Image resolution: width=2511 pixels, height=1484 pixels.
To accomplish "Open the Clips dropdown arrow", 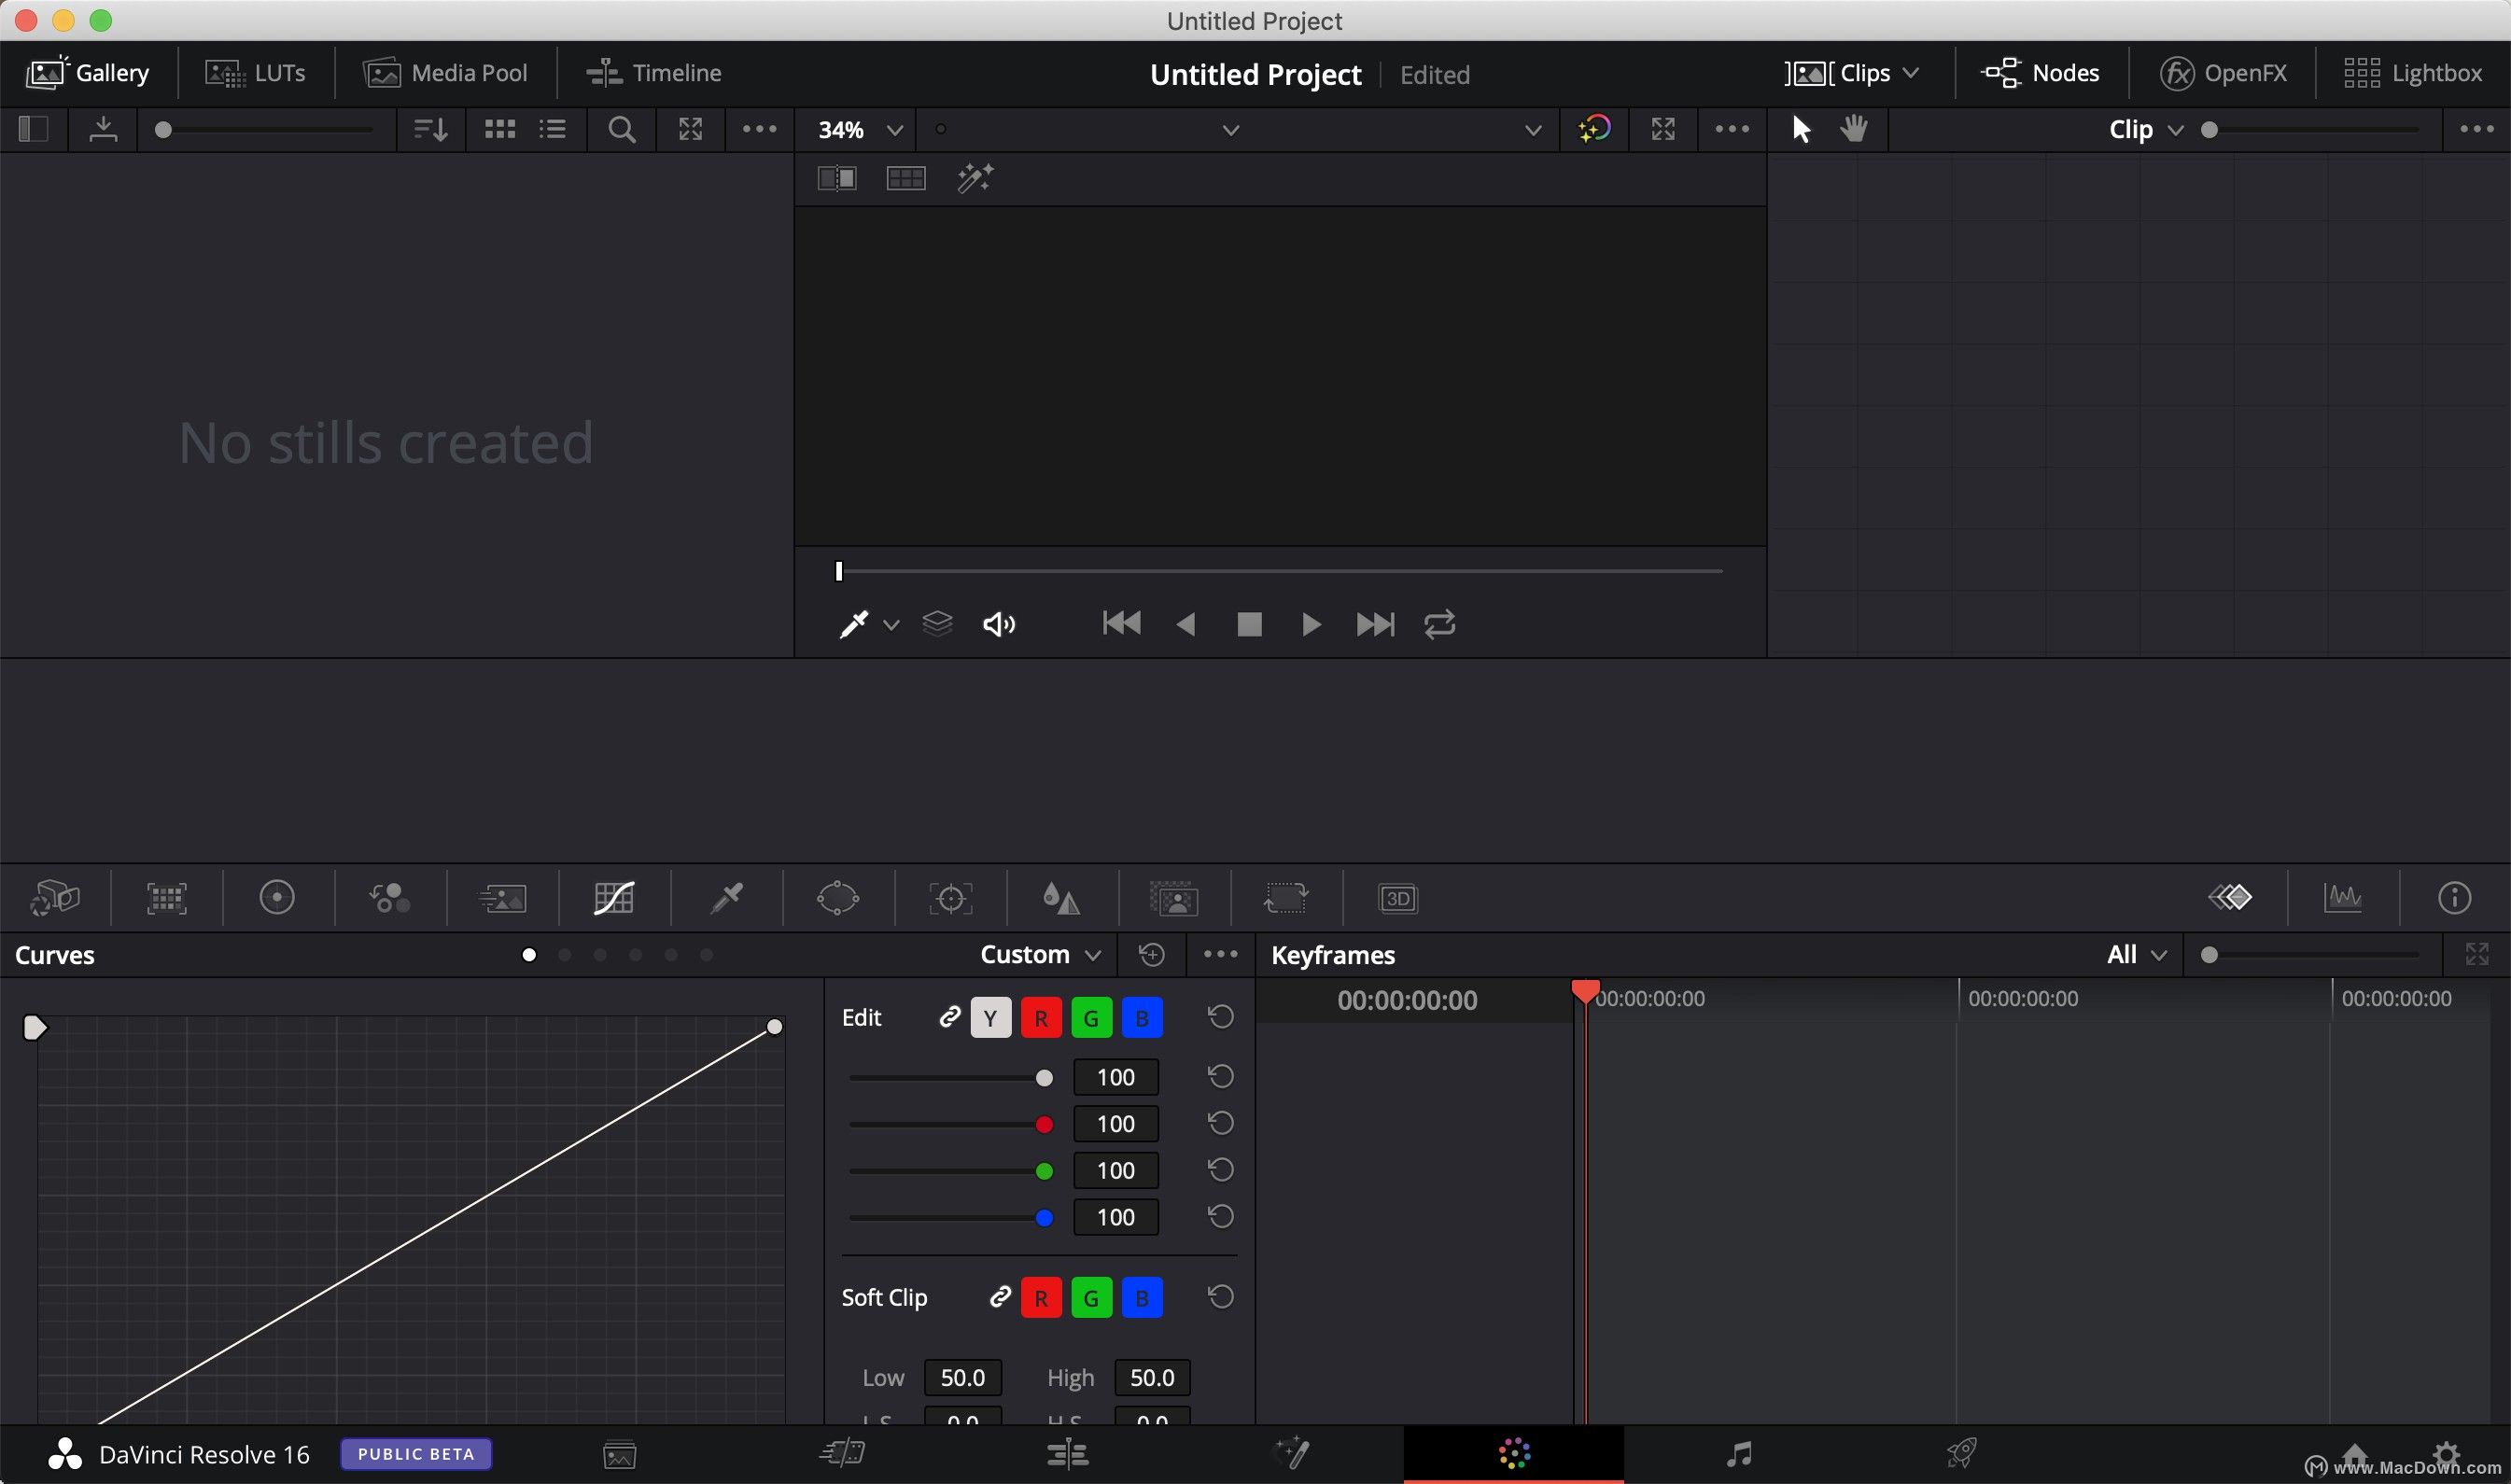I will pos(1911,73).
